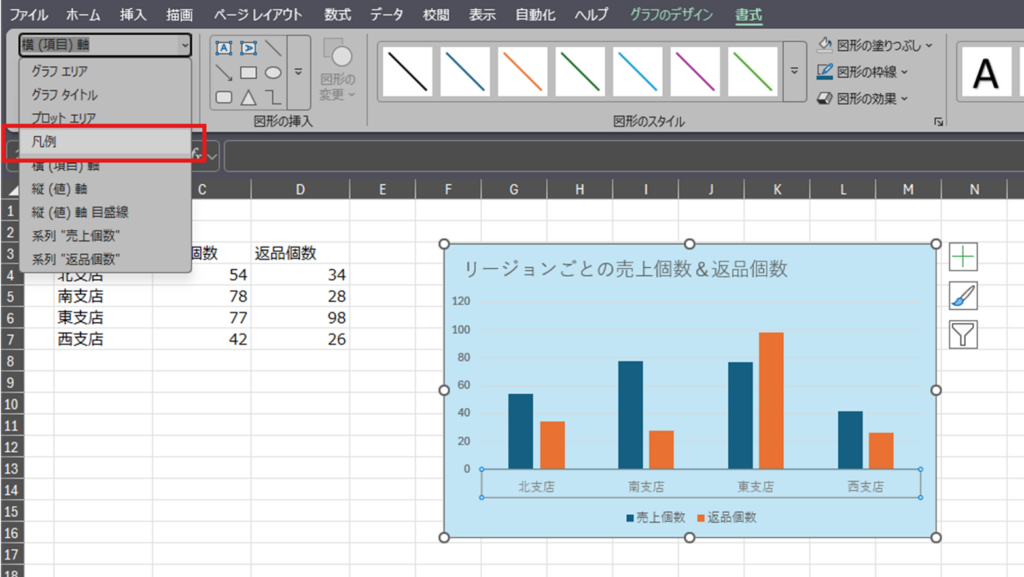Choose the arrow line shape
The height and width of the screenshot is (577, 1024).
click(224, 72)
